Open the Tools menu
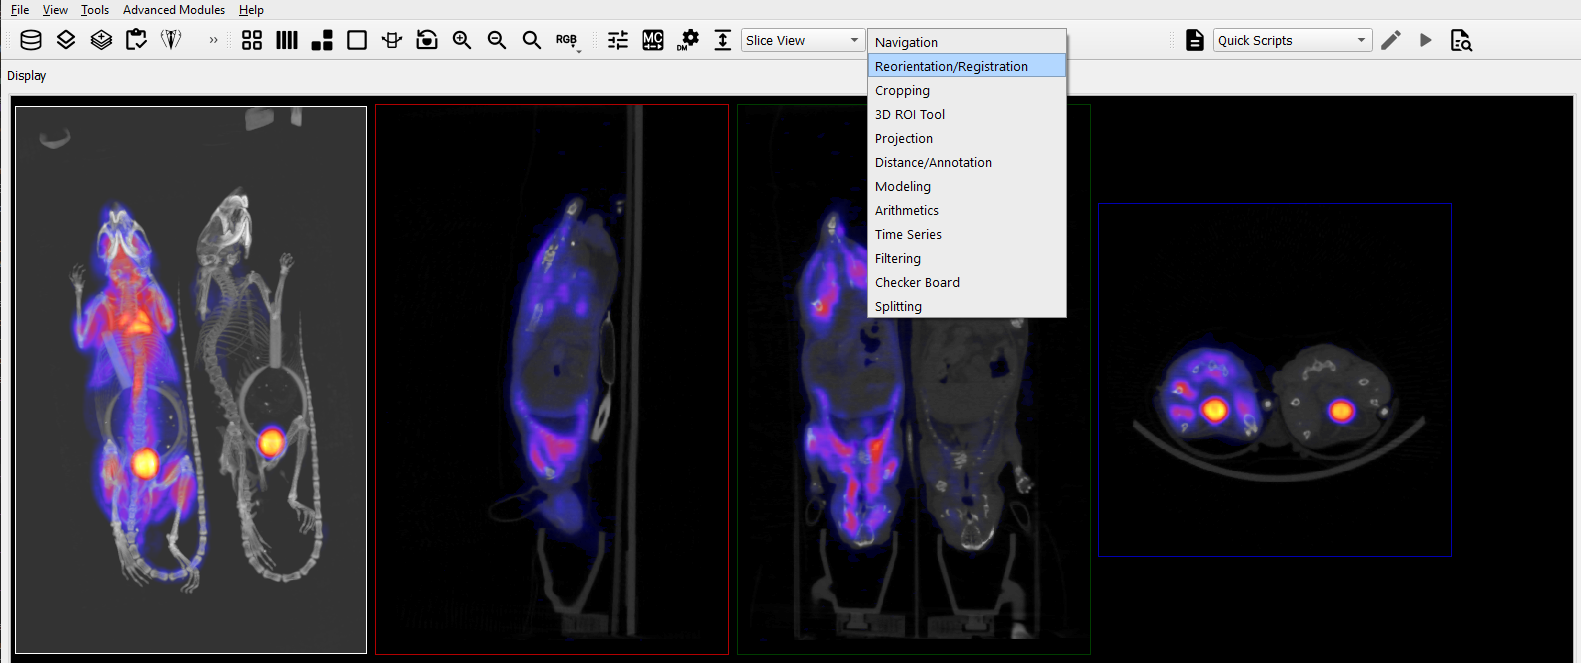The height and width of the screenshot is (663, 1581). (x=95, y=10)
